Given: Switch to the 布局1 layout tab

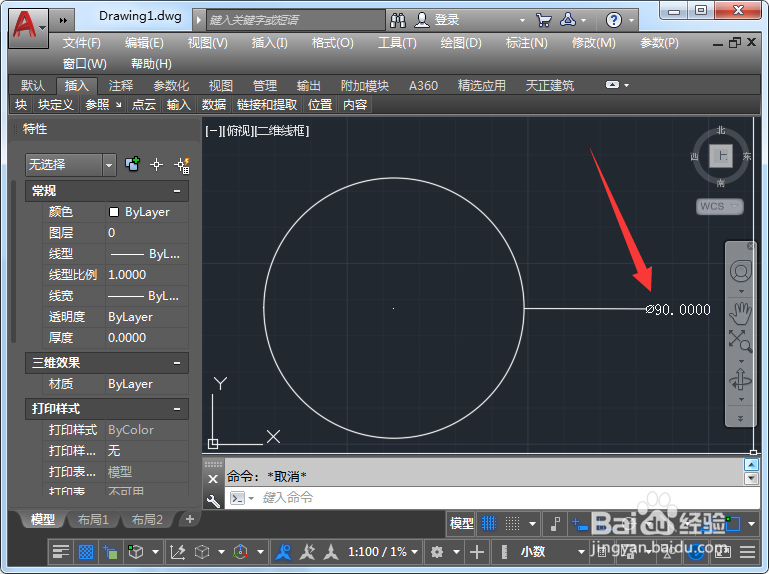Looking at the screenshot, I should point(93,519).
